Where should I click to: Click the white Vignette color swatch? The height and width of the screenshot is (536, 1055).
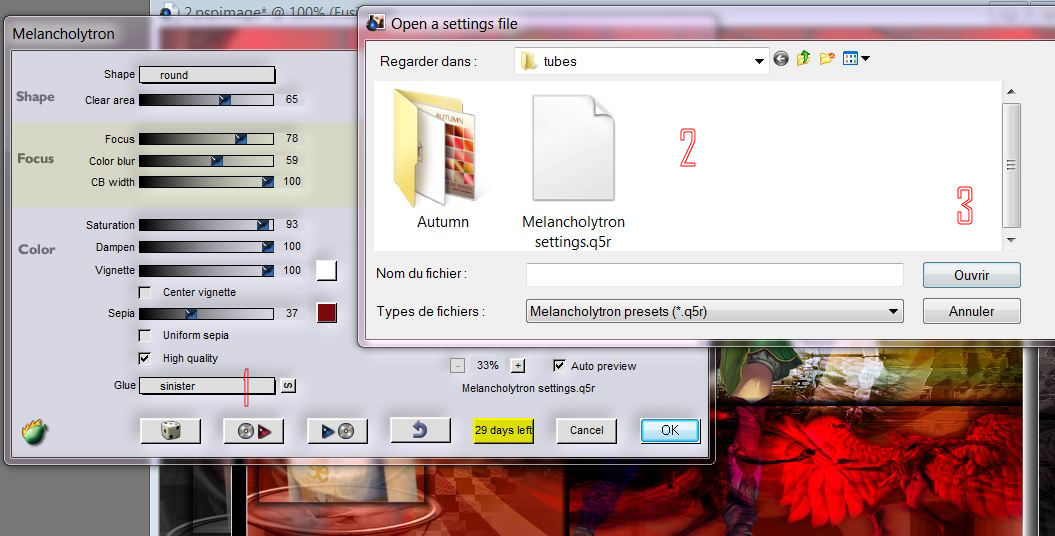pos(326,270)
